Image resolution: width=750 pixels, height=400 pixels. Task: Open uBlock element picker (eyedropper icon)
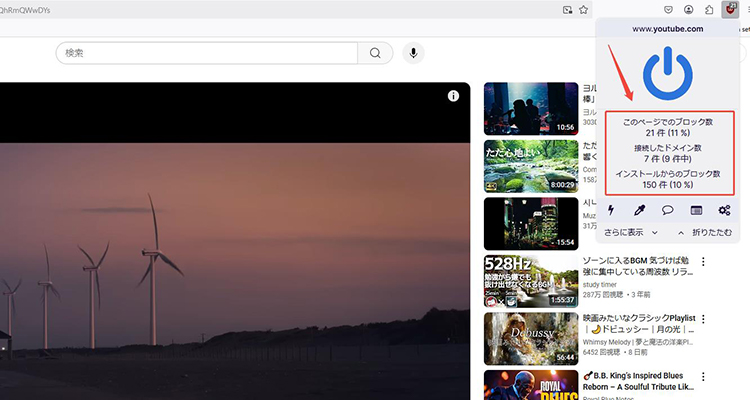point(640,210)
